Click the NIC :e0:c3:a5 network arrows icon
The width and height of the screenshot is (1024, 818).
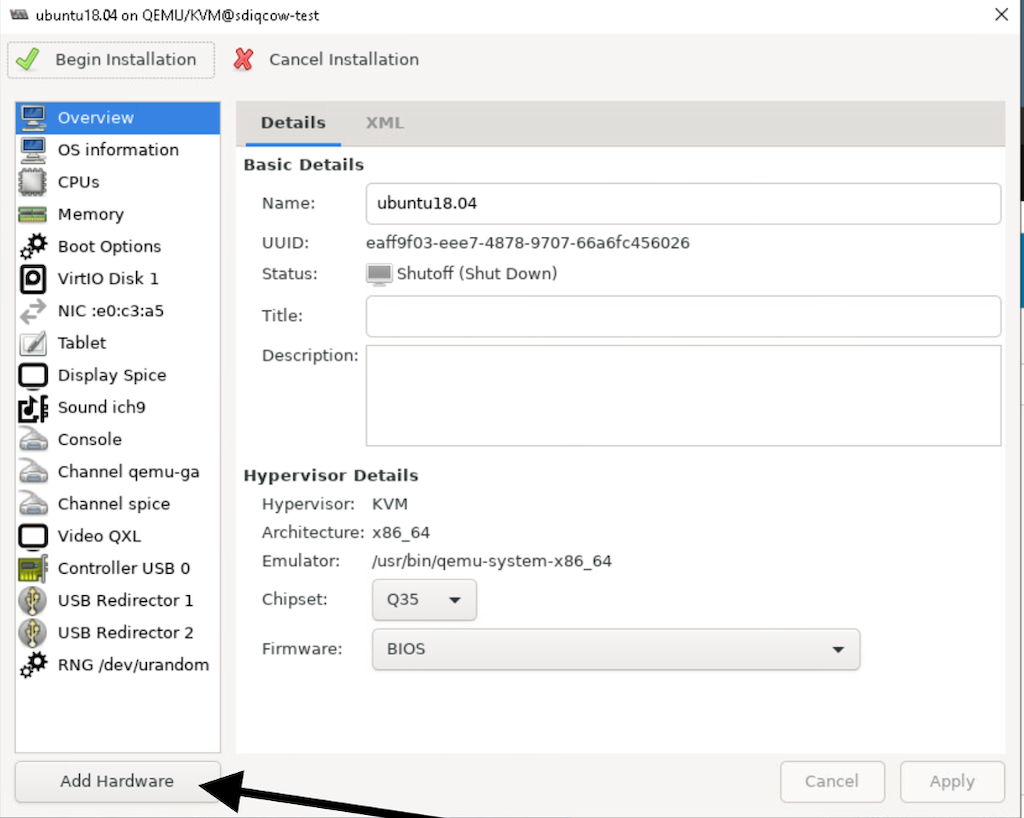pos(33,311)
